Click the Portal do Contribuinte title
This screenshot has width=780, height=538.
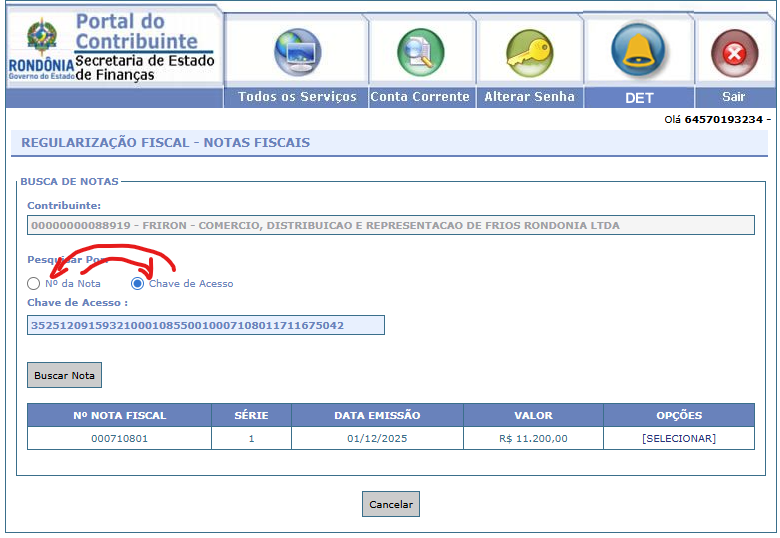(x=137, y=31)
